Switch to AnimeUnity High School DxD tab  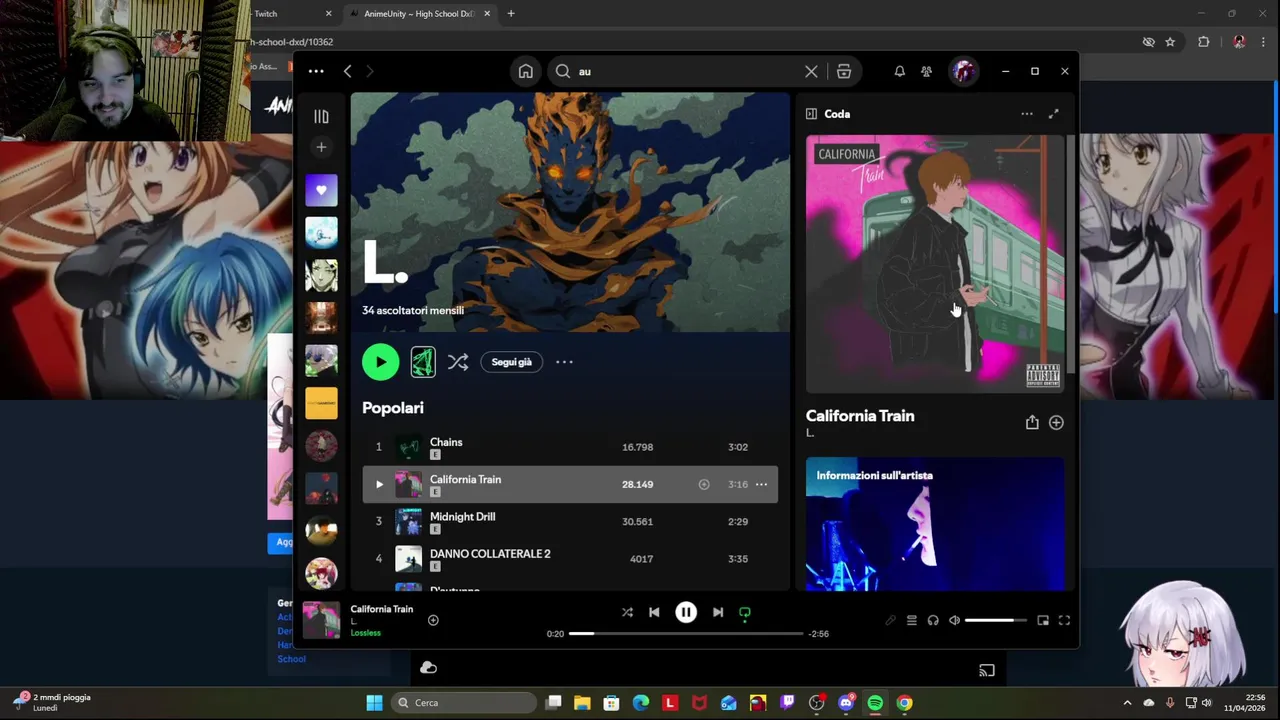pos(418,14)
